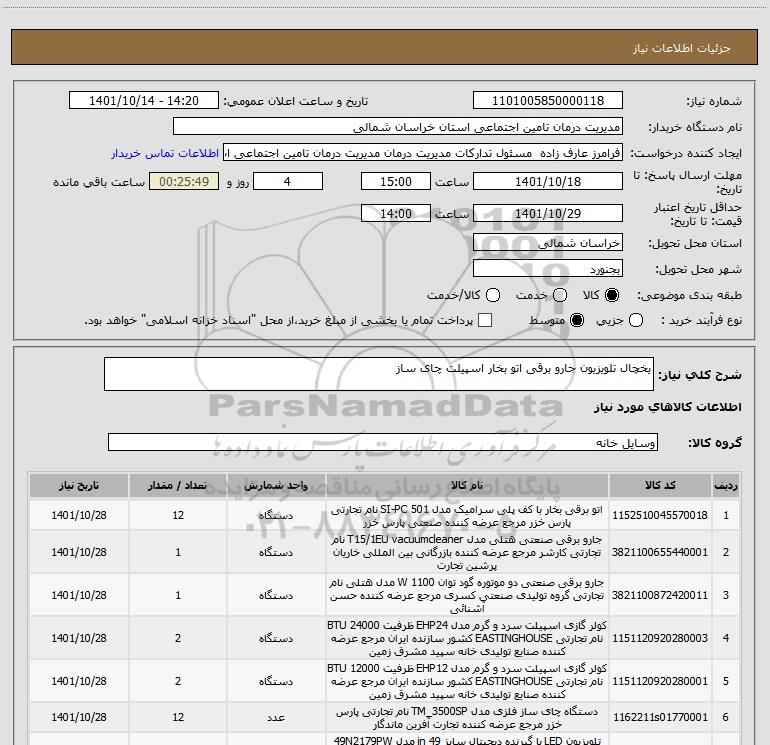Click product code 115112092028​0003

660,638
